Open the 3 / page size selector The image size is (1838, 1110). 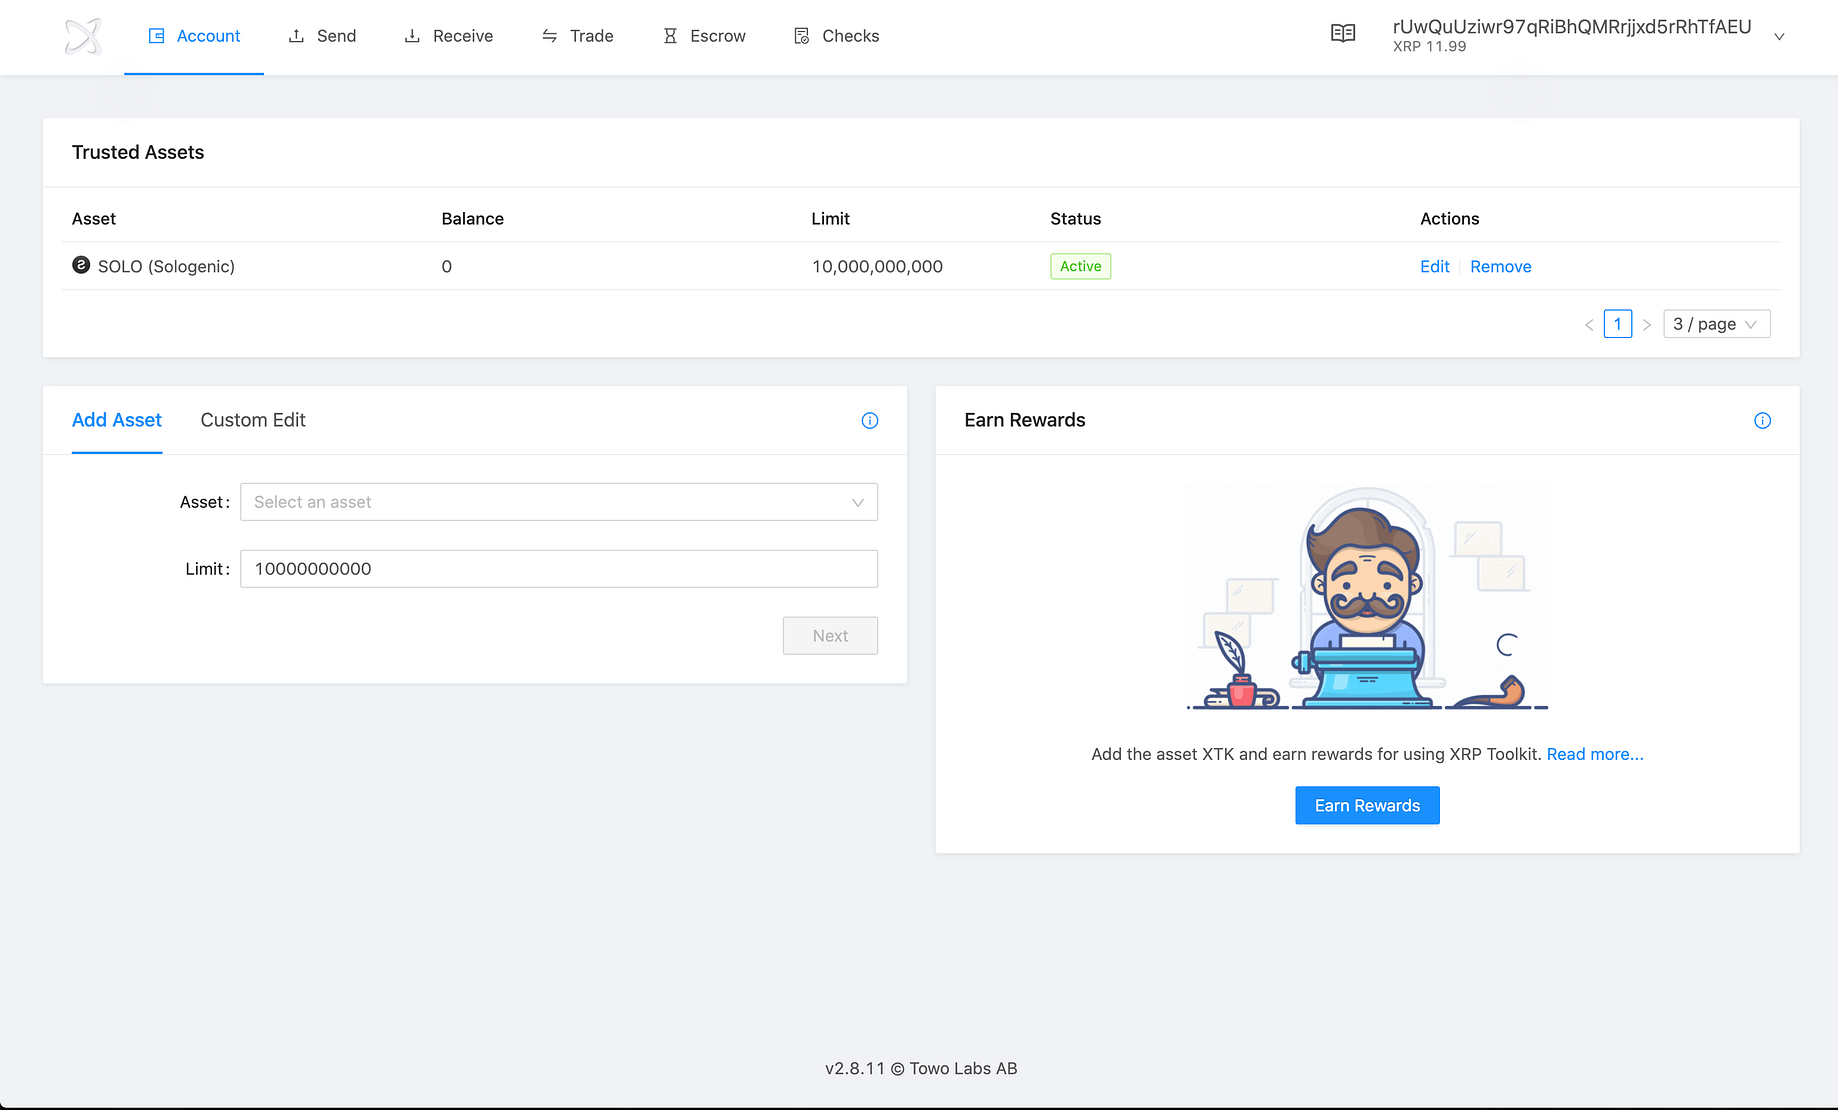[1716, 324]
